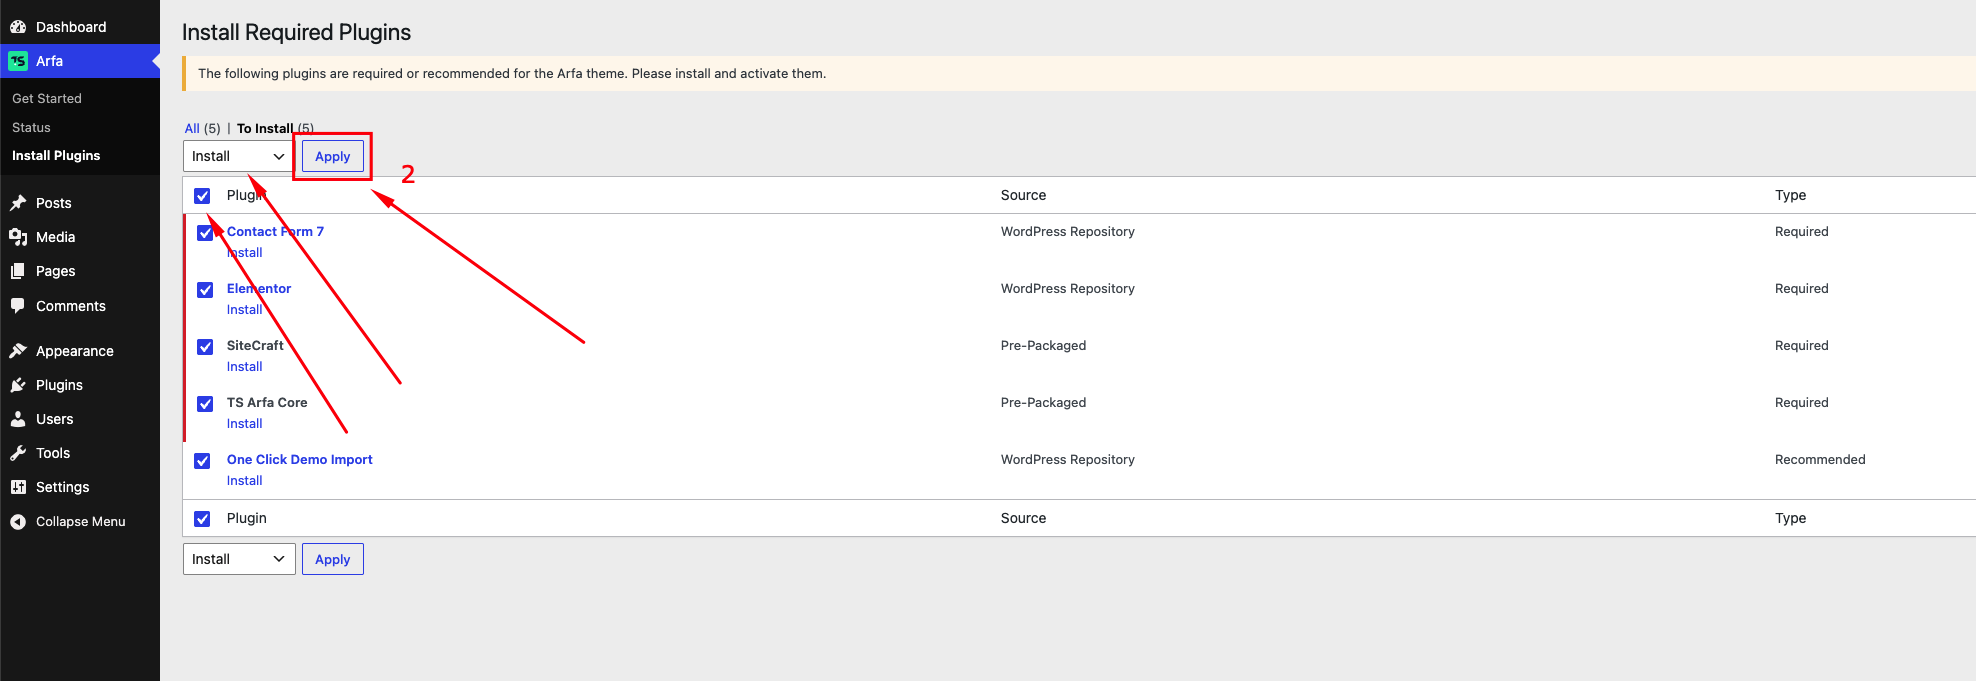Image resolution: width=1976 pixels, height=681 pixels.
Task: Click the Media library icon
Action: tap(18, 237)
